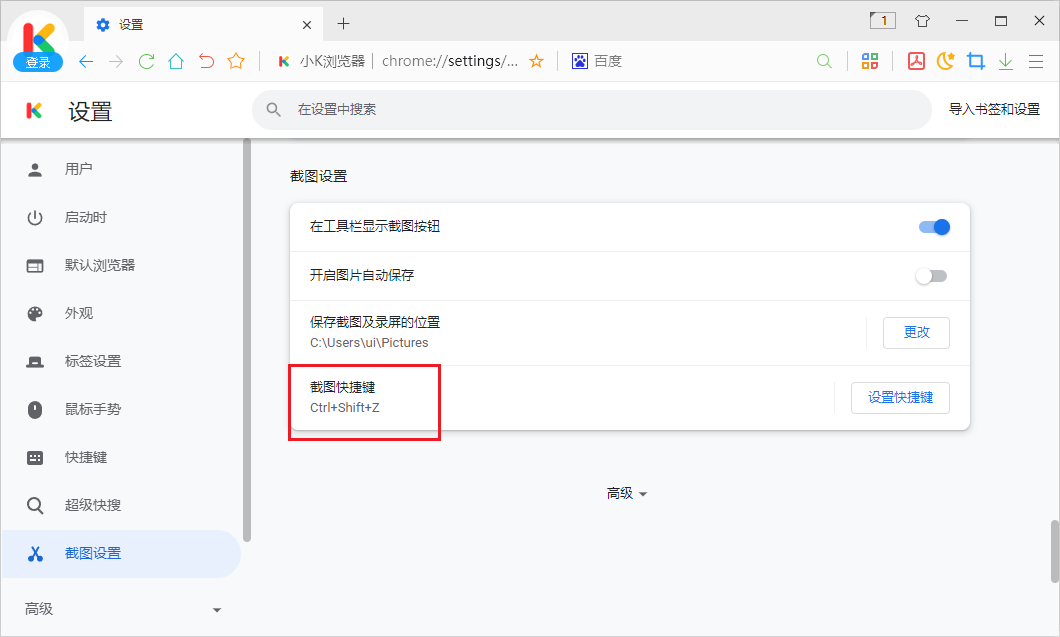The width and height of the screenshot is (1060, 637).
Task: Expand the 高级 section in the sidebar
Action: (x=122, y=609)
